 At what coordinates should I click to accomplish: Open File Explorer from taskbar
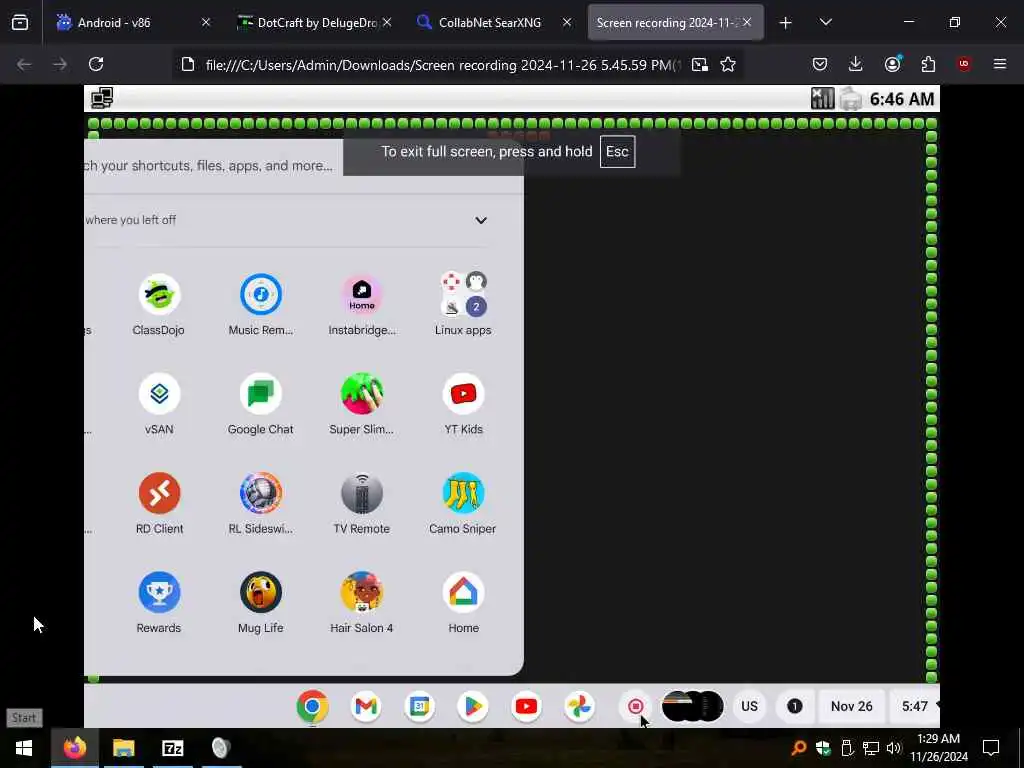123,748
